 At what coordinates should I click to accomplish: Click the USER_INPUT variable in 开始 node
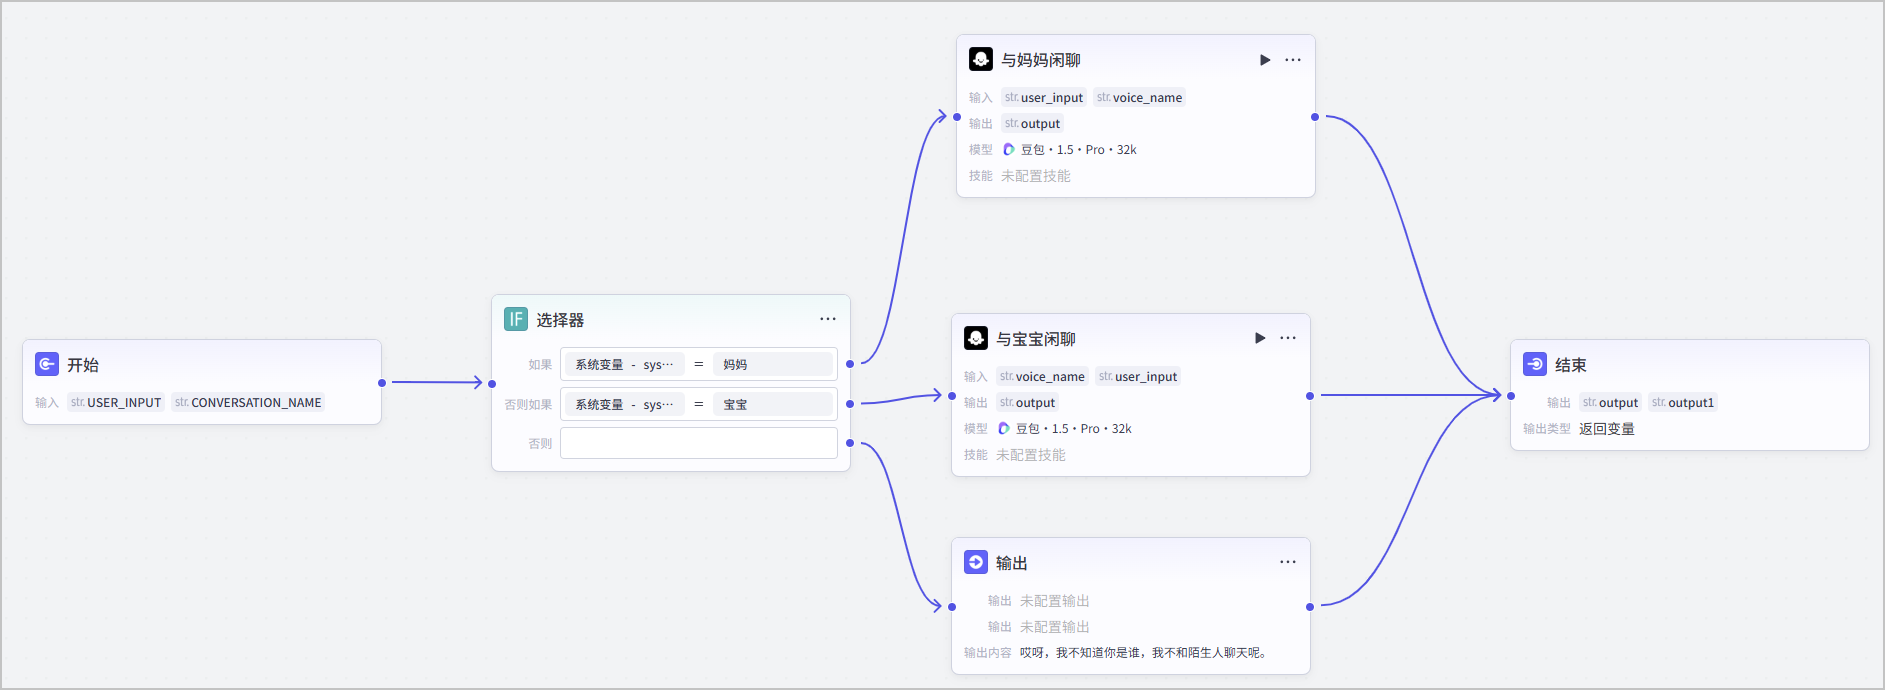tap(116, 403)
